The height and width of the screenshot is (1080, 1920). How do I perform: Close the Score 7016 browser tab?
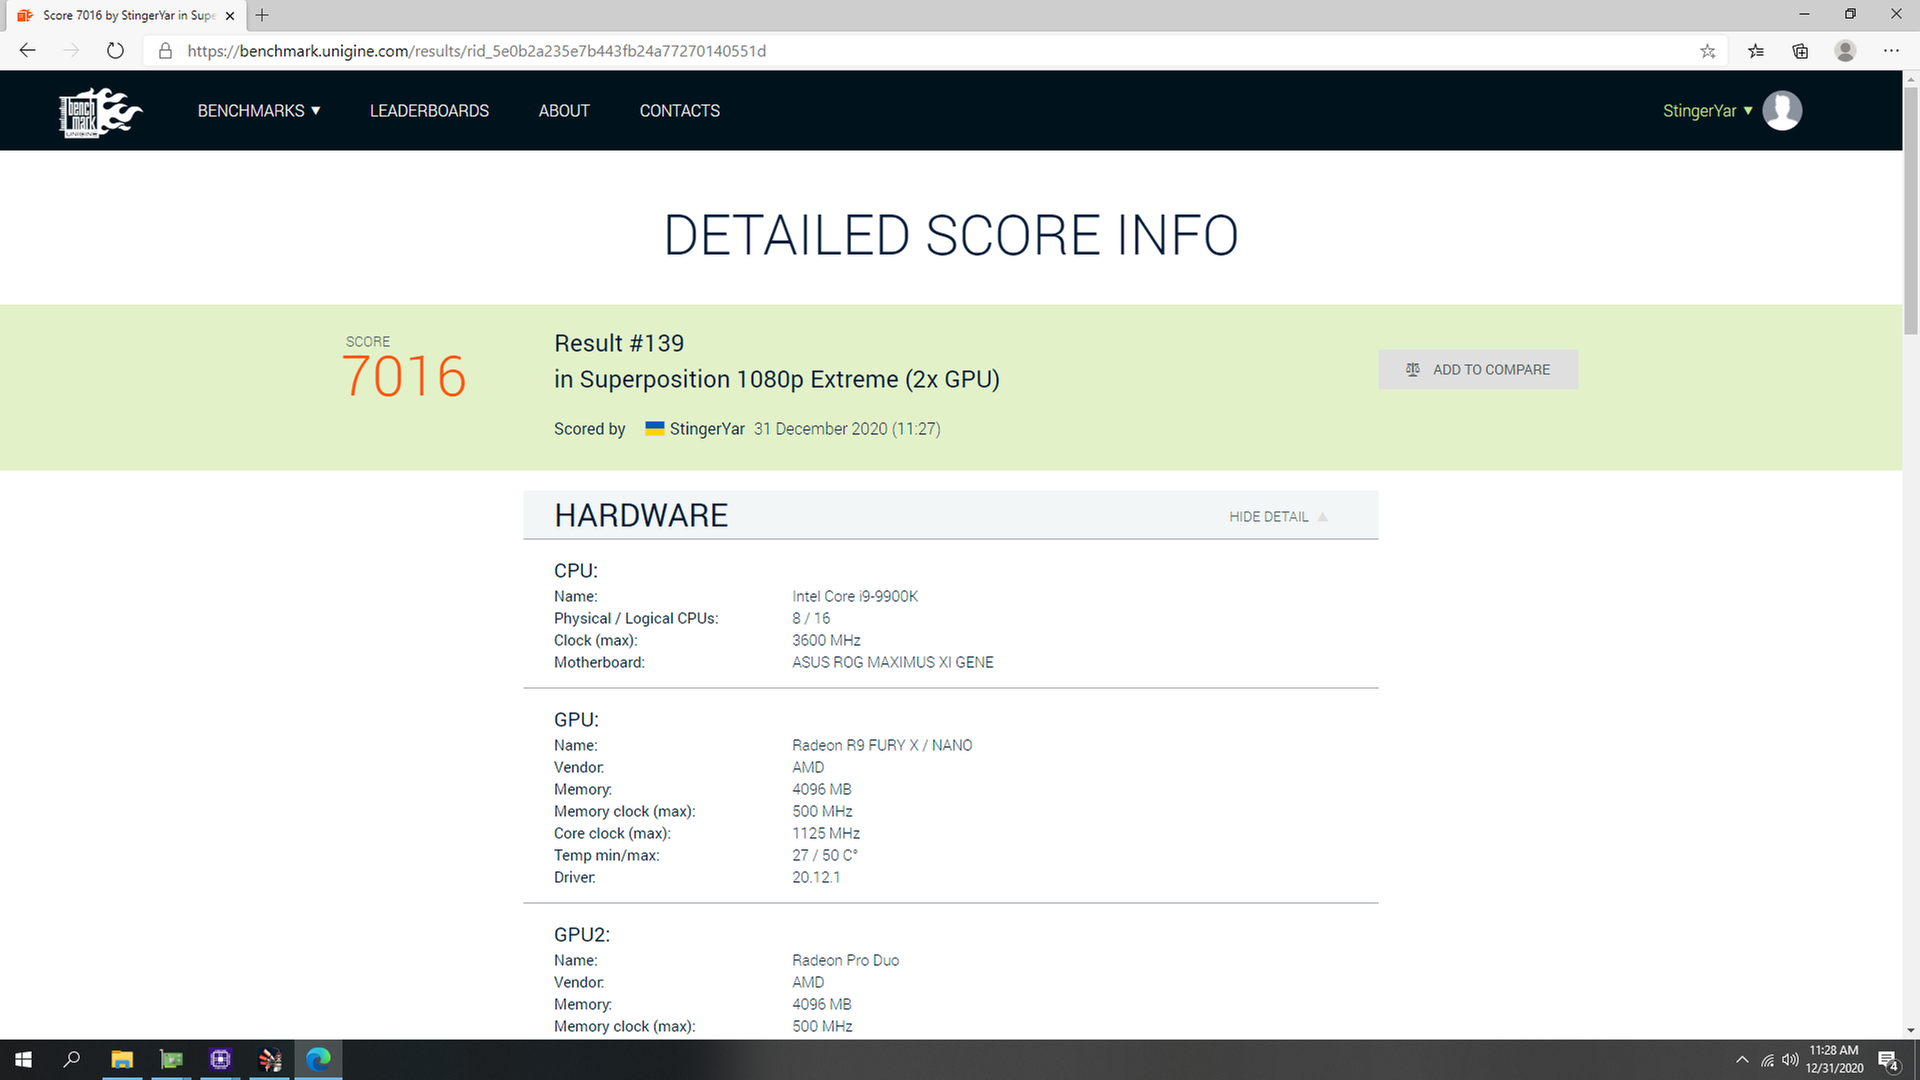pos(230,16)
